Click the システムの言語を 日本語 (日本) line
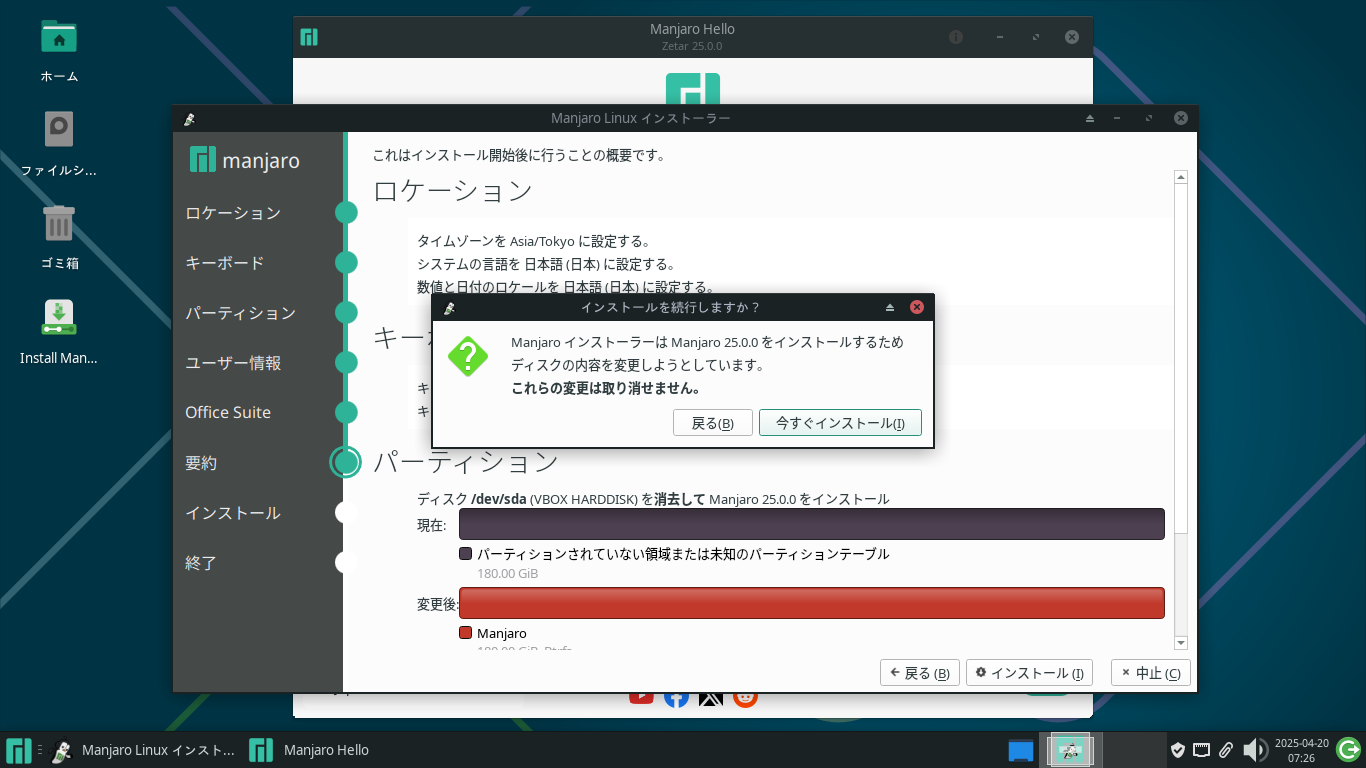 pos(546,265)
